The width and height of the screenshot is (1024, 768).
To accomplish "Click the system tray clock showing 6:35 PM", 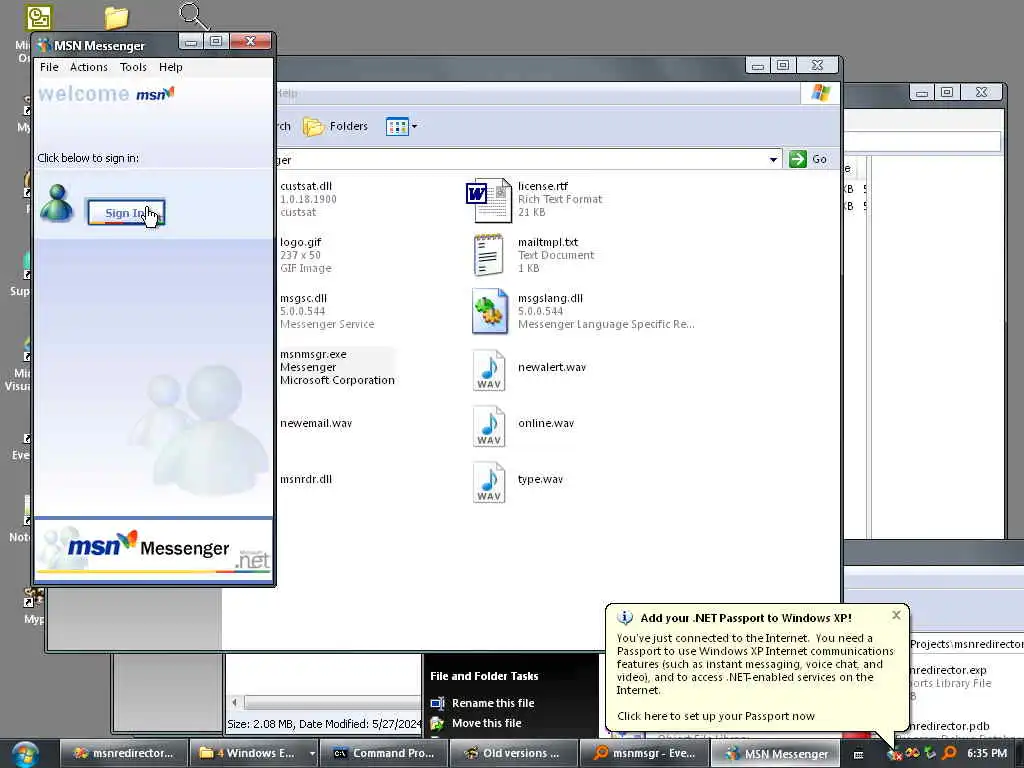I will click(987, 753).
